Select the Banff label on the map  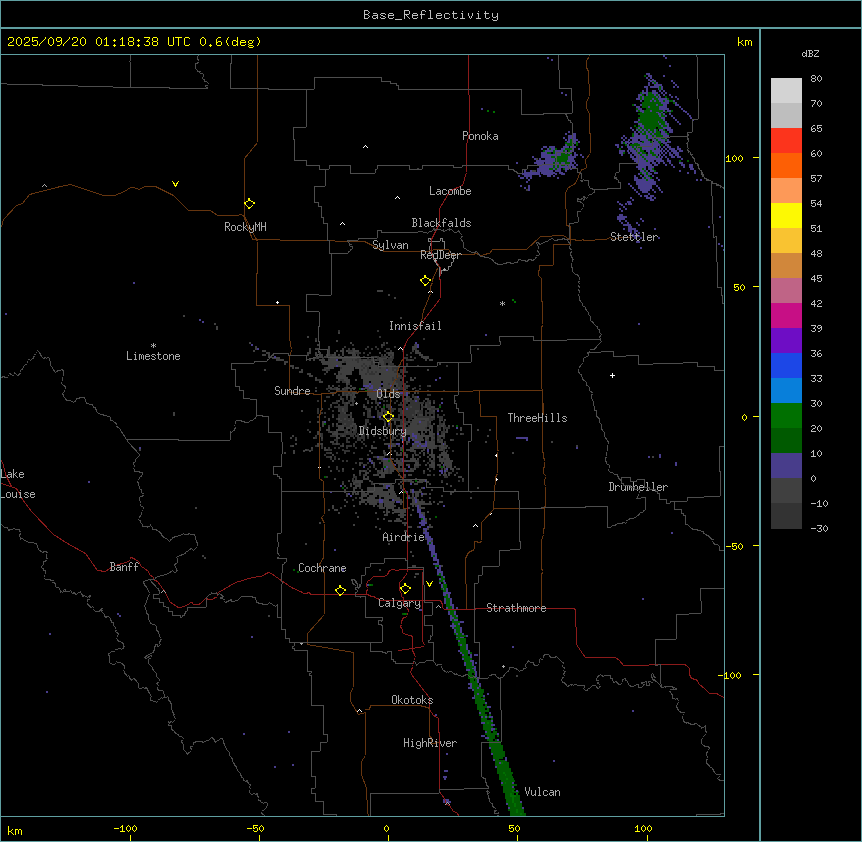click(x=124, y=567)
